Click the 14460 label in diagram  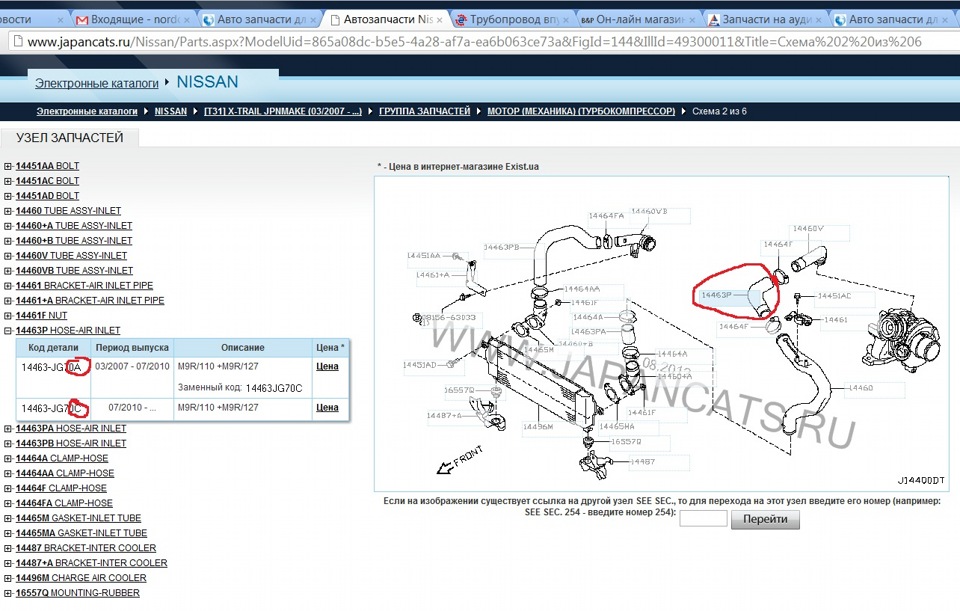(x=861, y=388)
